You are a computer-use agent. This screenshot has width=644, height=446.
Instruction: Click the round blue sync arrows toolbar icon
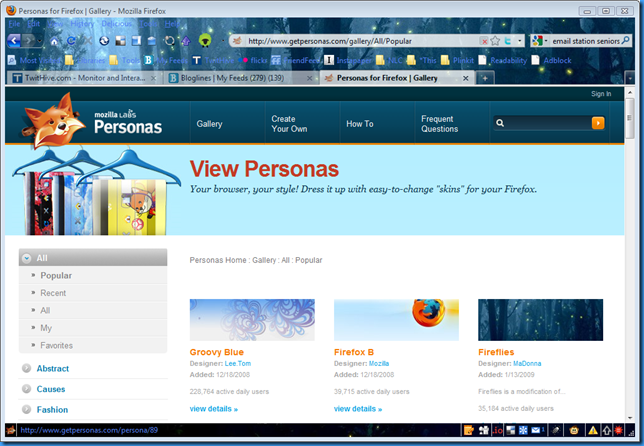[104, 41]
